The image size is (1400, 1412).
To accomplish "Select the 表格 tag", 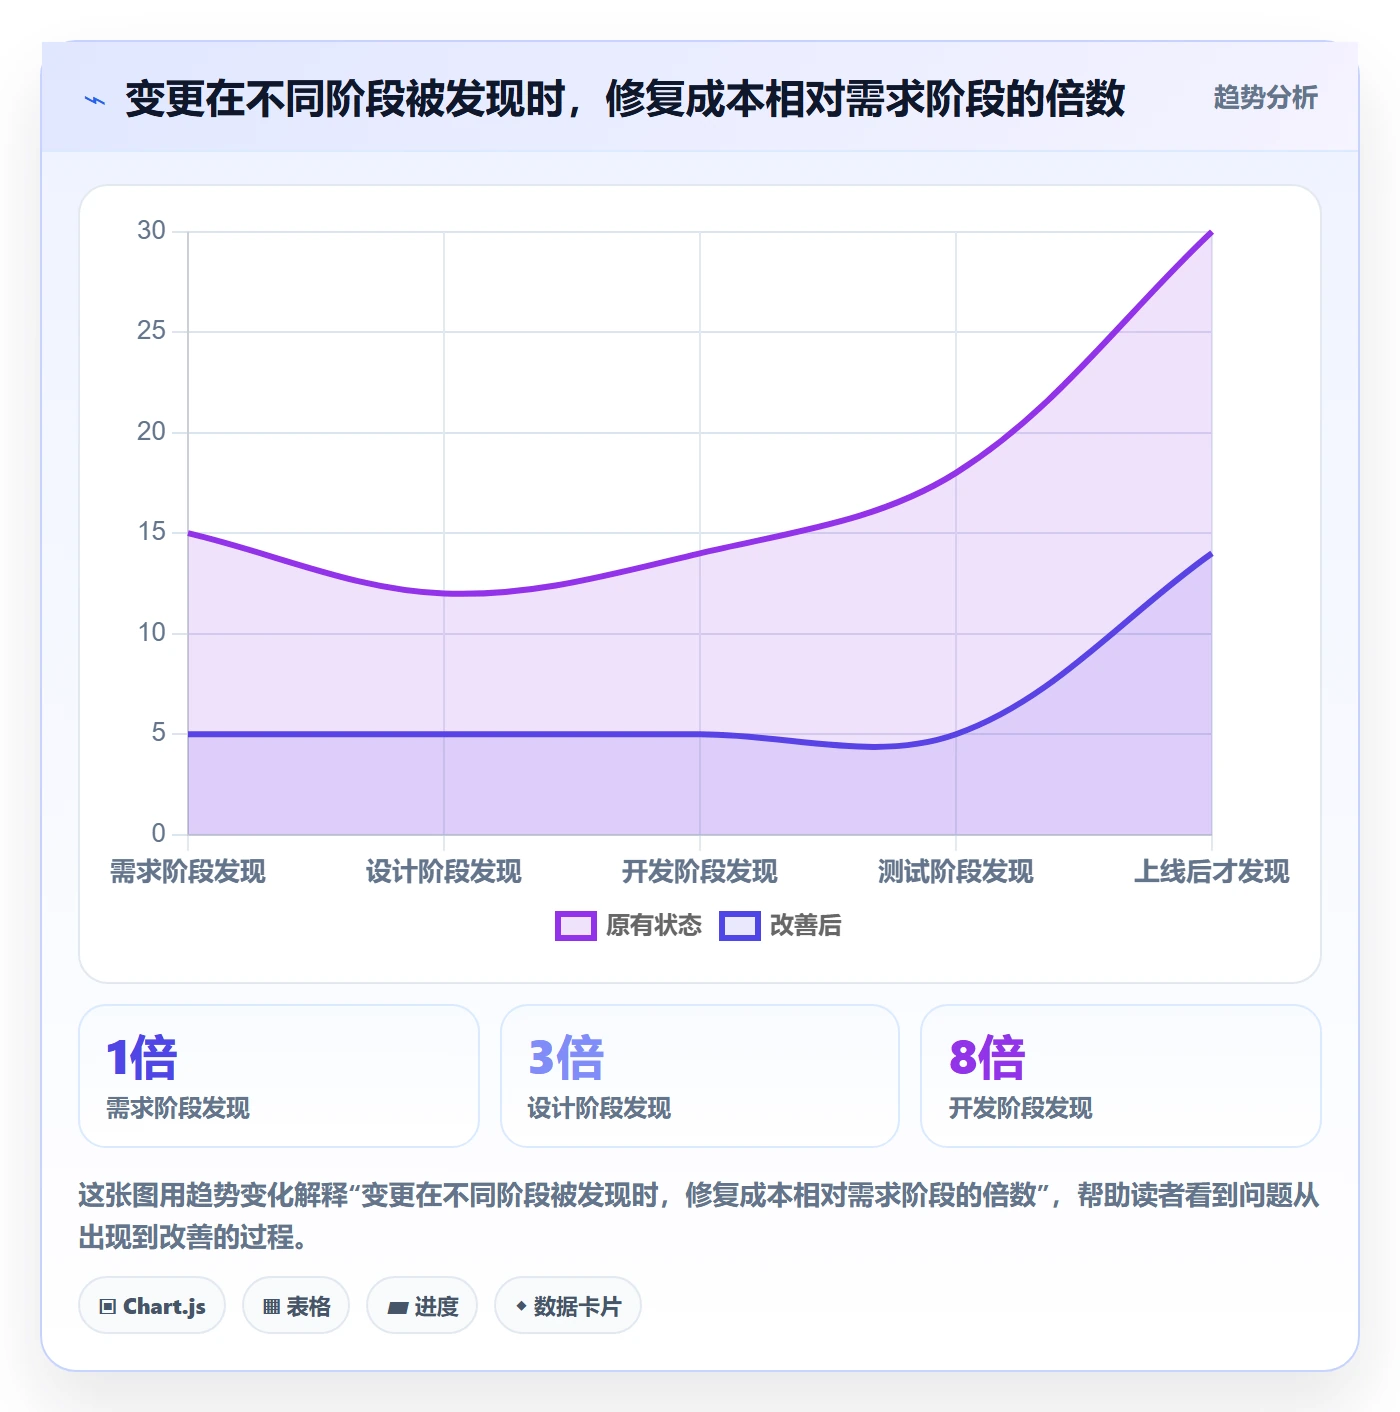I will click(x=296, y=1306).
